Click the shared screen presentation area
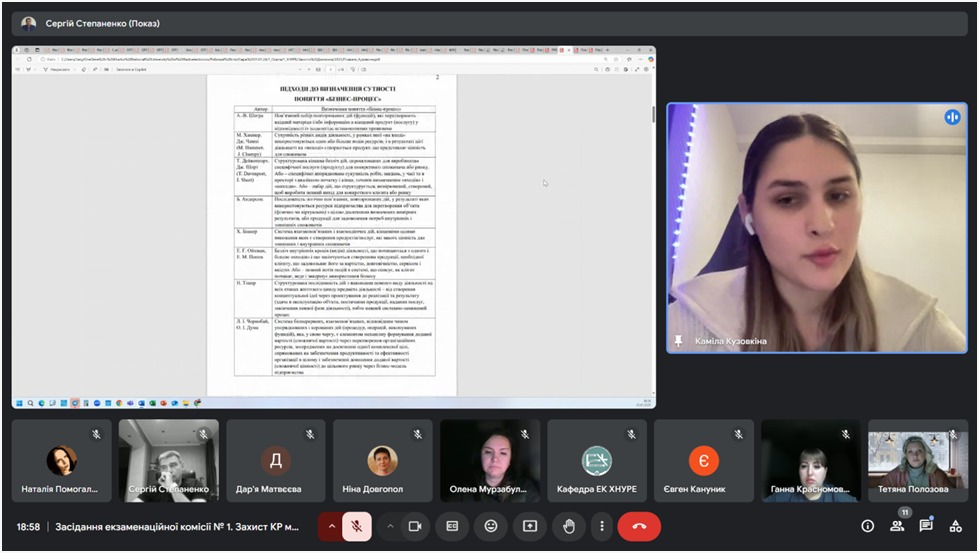The image size is (979, 553). pos(334,226)
